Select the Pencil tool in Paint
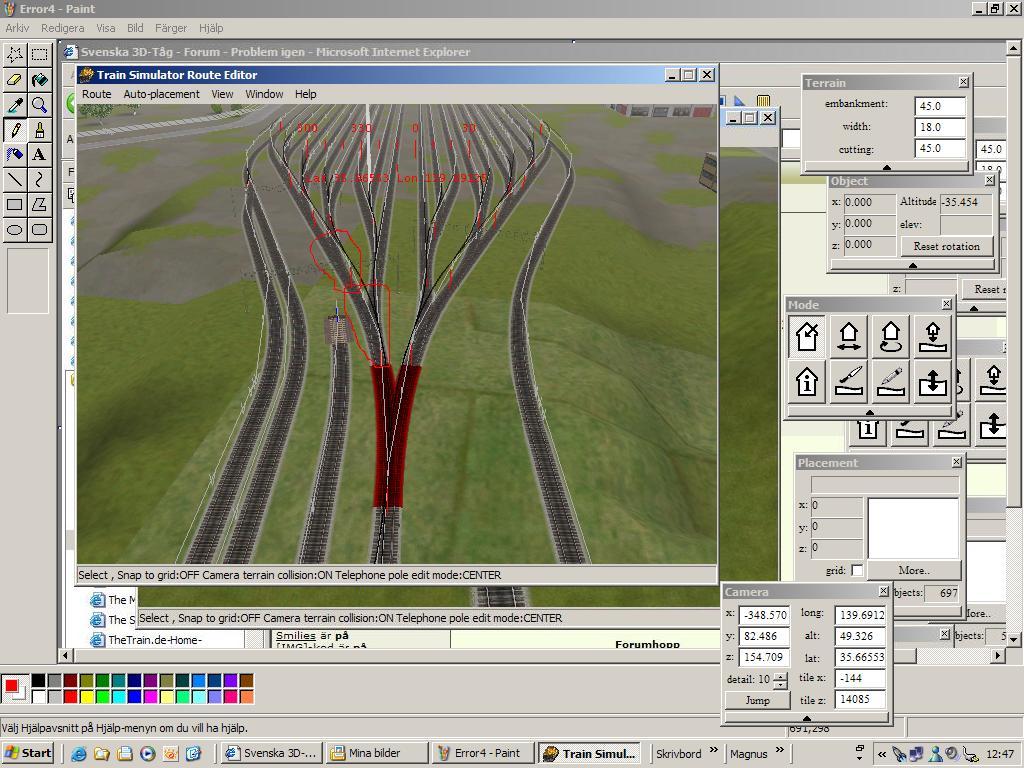1024x768 pixels. pyautogui.click(x=15, y=129)
